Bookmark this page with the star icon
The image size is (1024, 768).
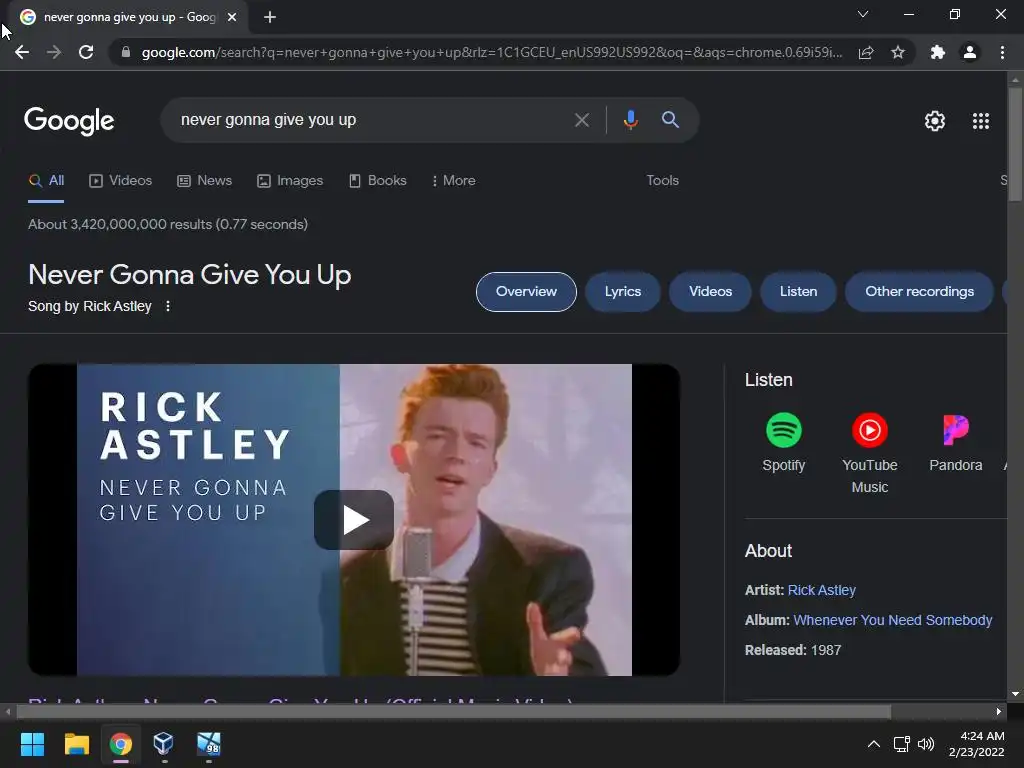tap(898, 52)
